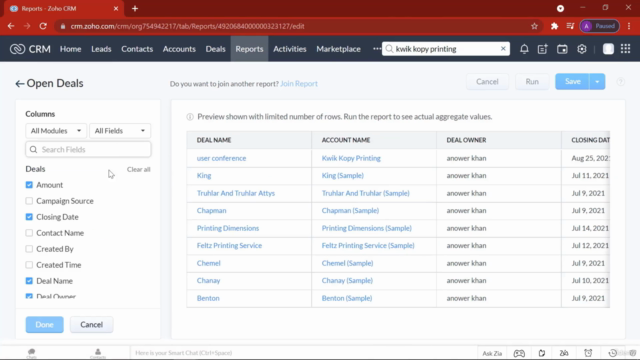Open the quick create plus icon
The image size is (640, 360).
click(542, 49)
